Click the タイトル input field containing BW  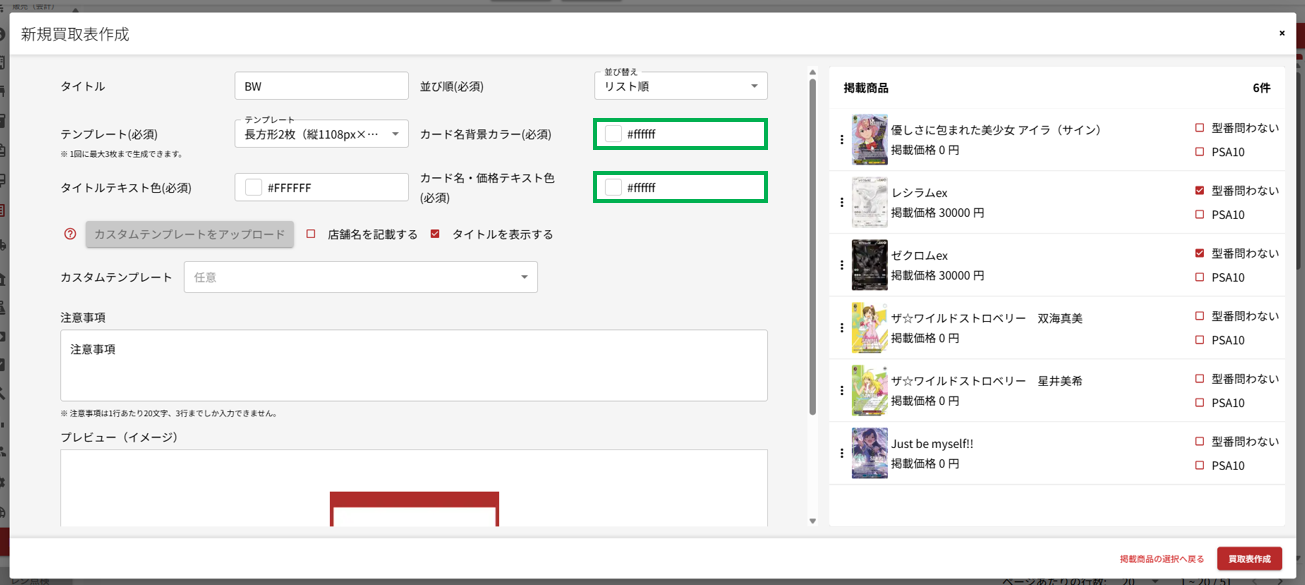(x=321, y=87)
